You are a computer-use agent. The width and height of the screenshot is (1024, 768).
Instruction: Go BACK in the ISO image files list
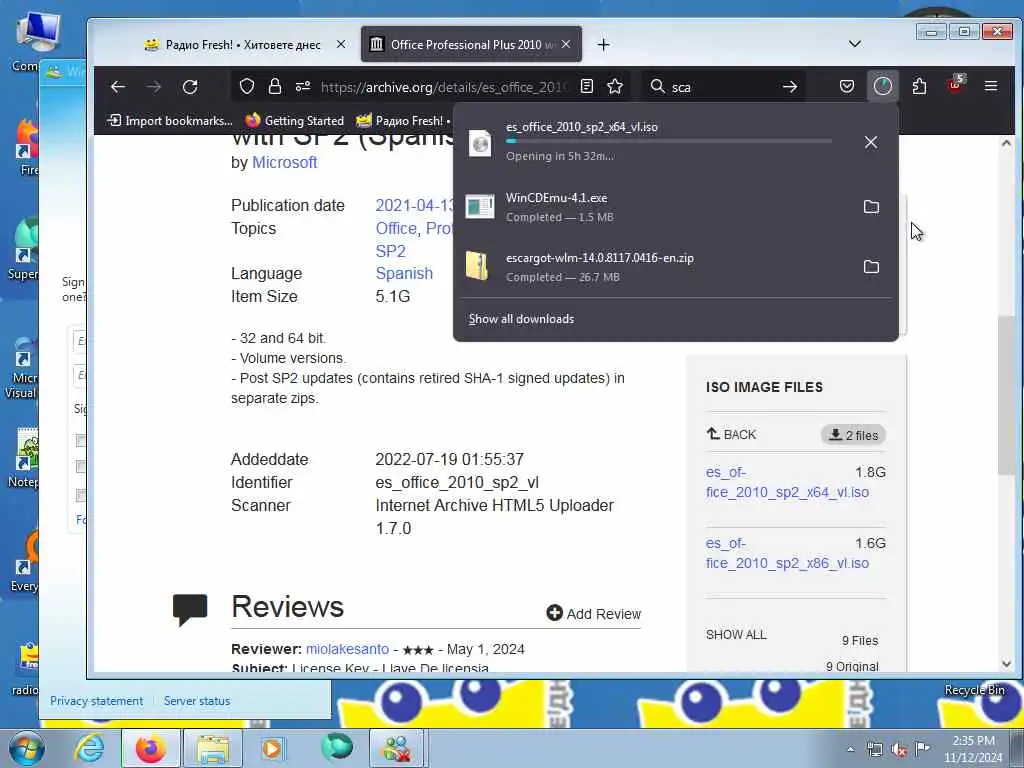[x=731, y=434]
